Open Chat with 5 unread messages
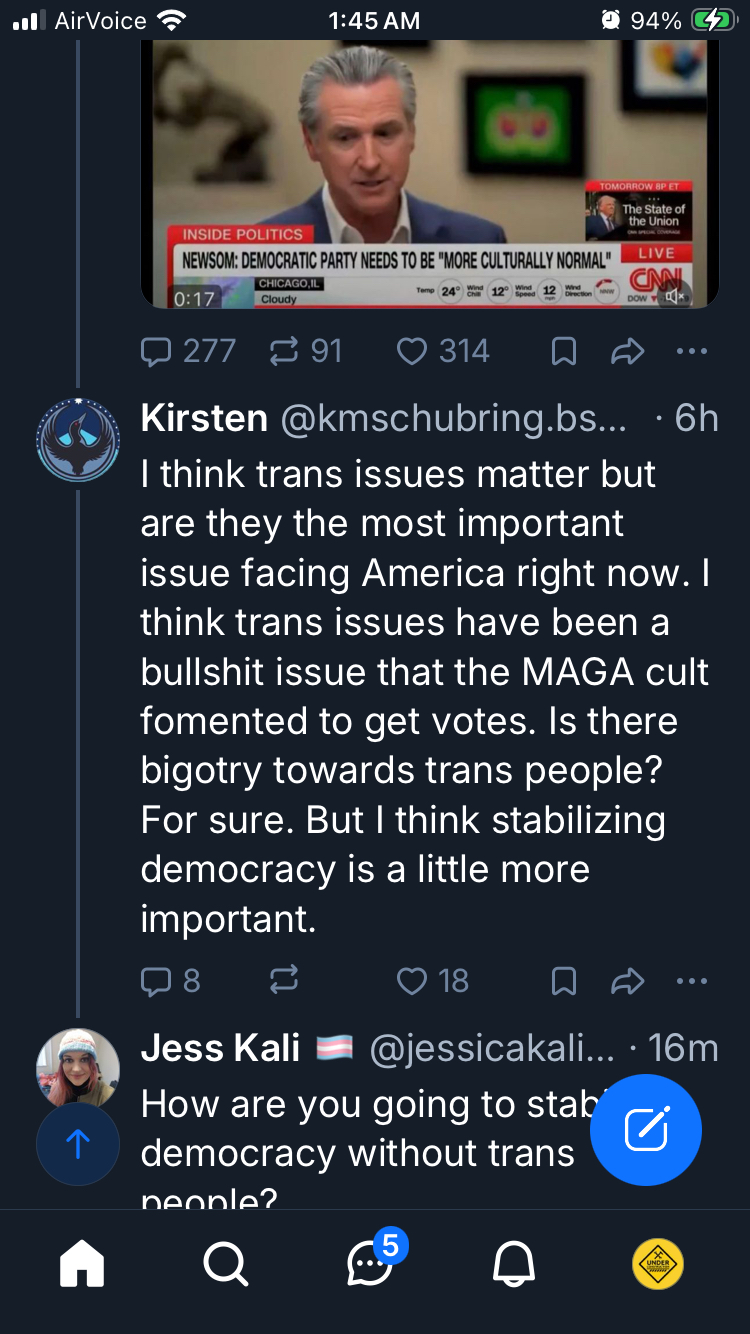 point(370,1266)
